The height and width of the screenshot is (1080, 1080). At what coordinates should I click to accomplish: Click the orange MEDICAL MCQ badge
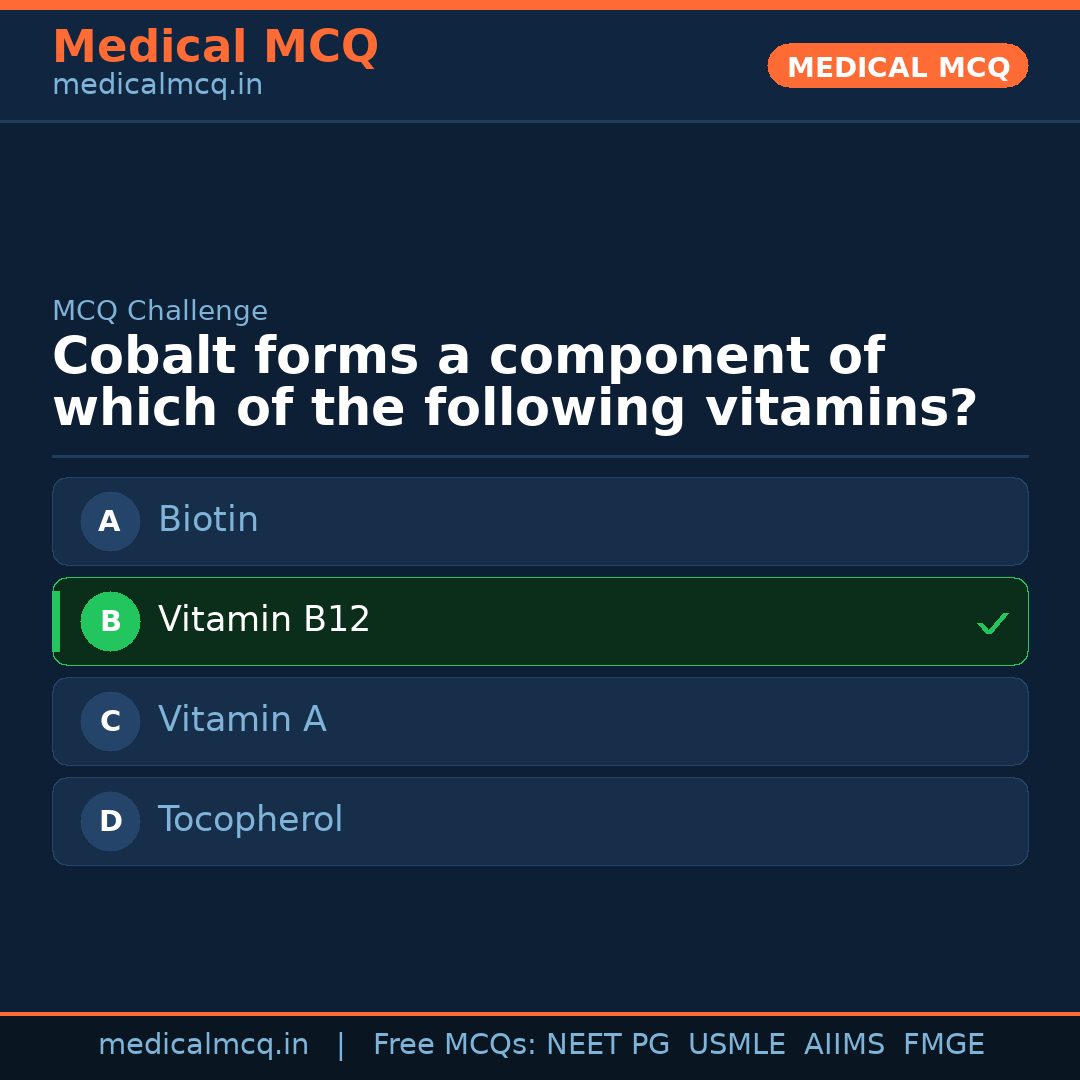(x=897, y=66)
